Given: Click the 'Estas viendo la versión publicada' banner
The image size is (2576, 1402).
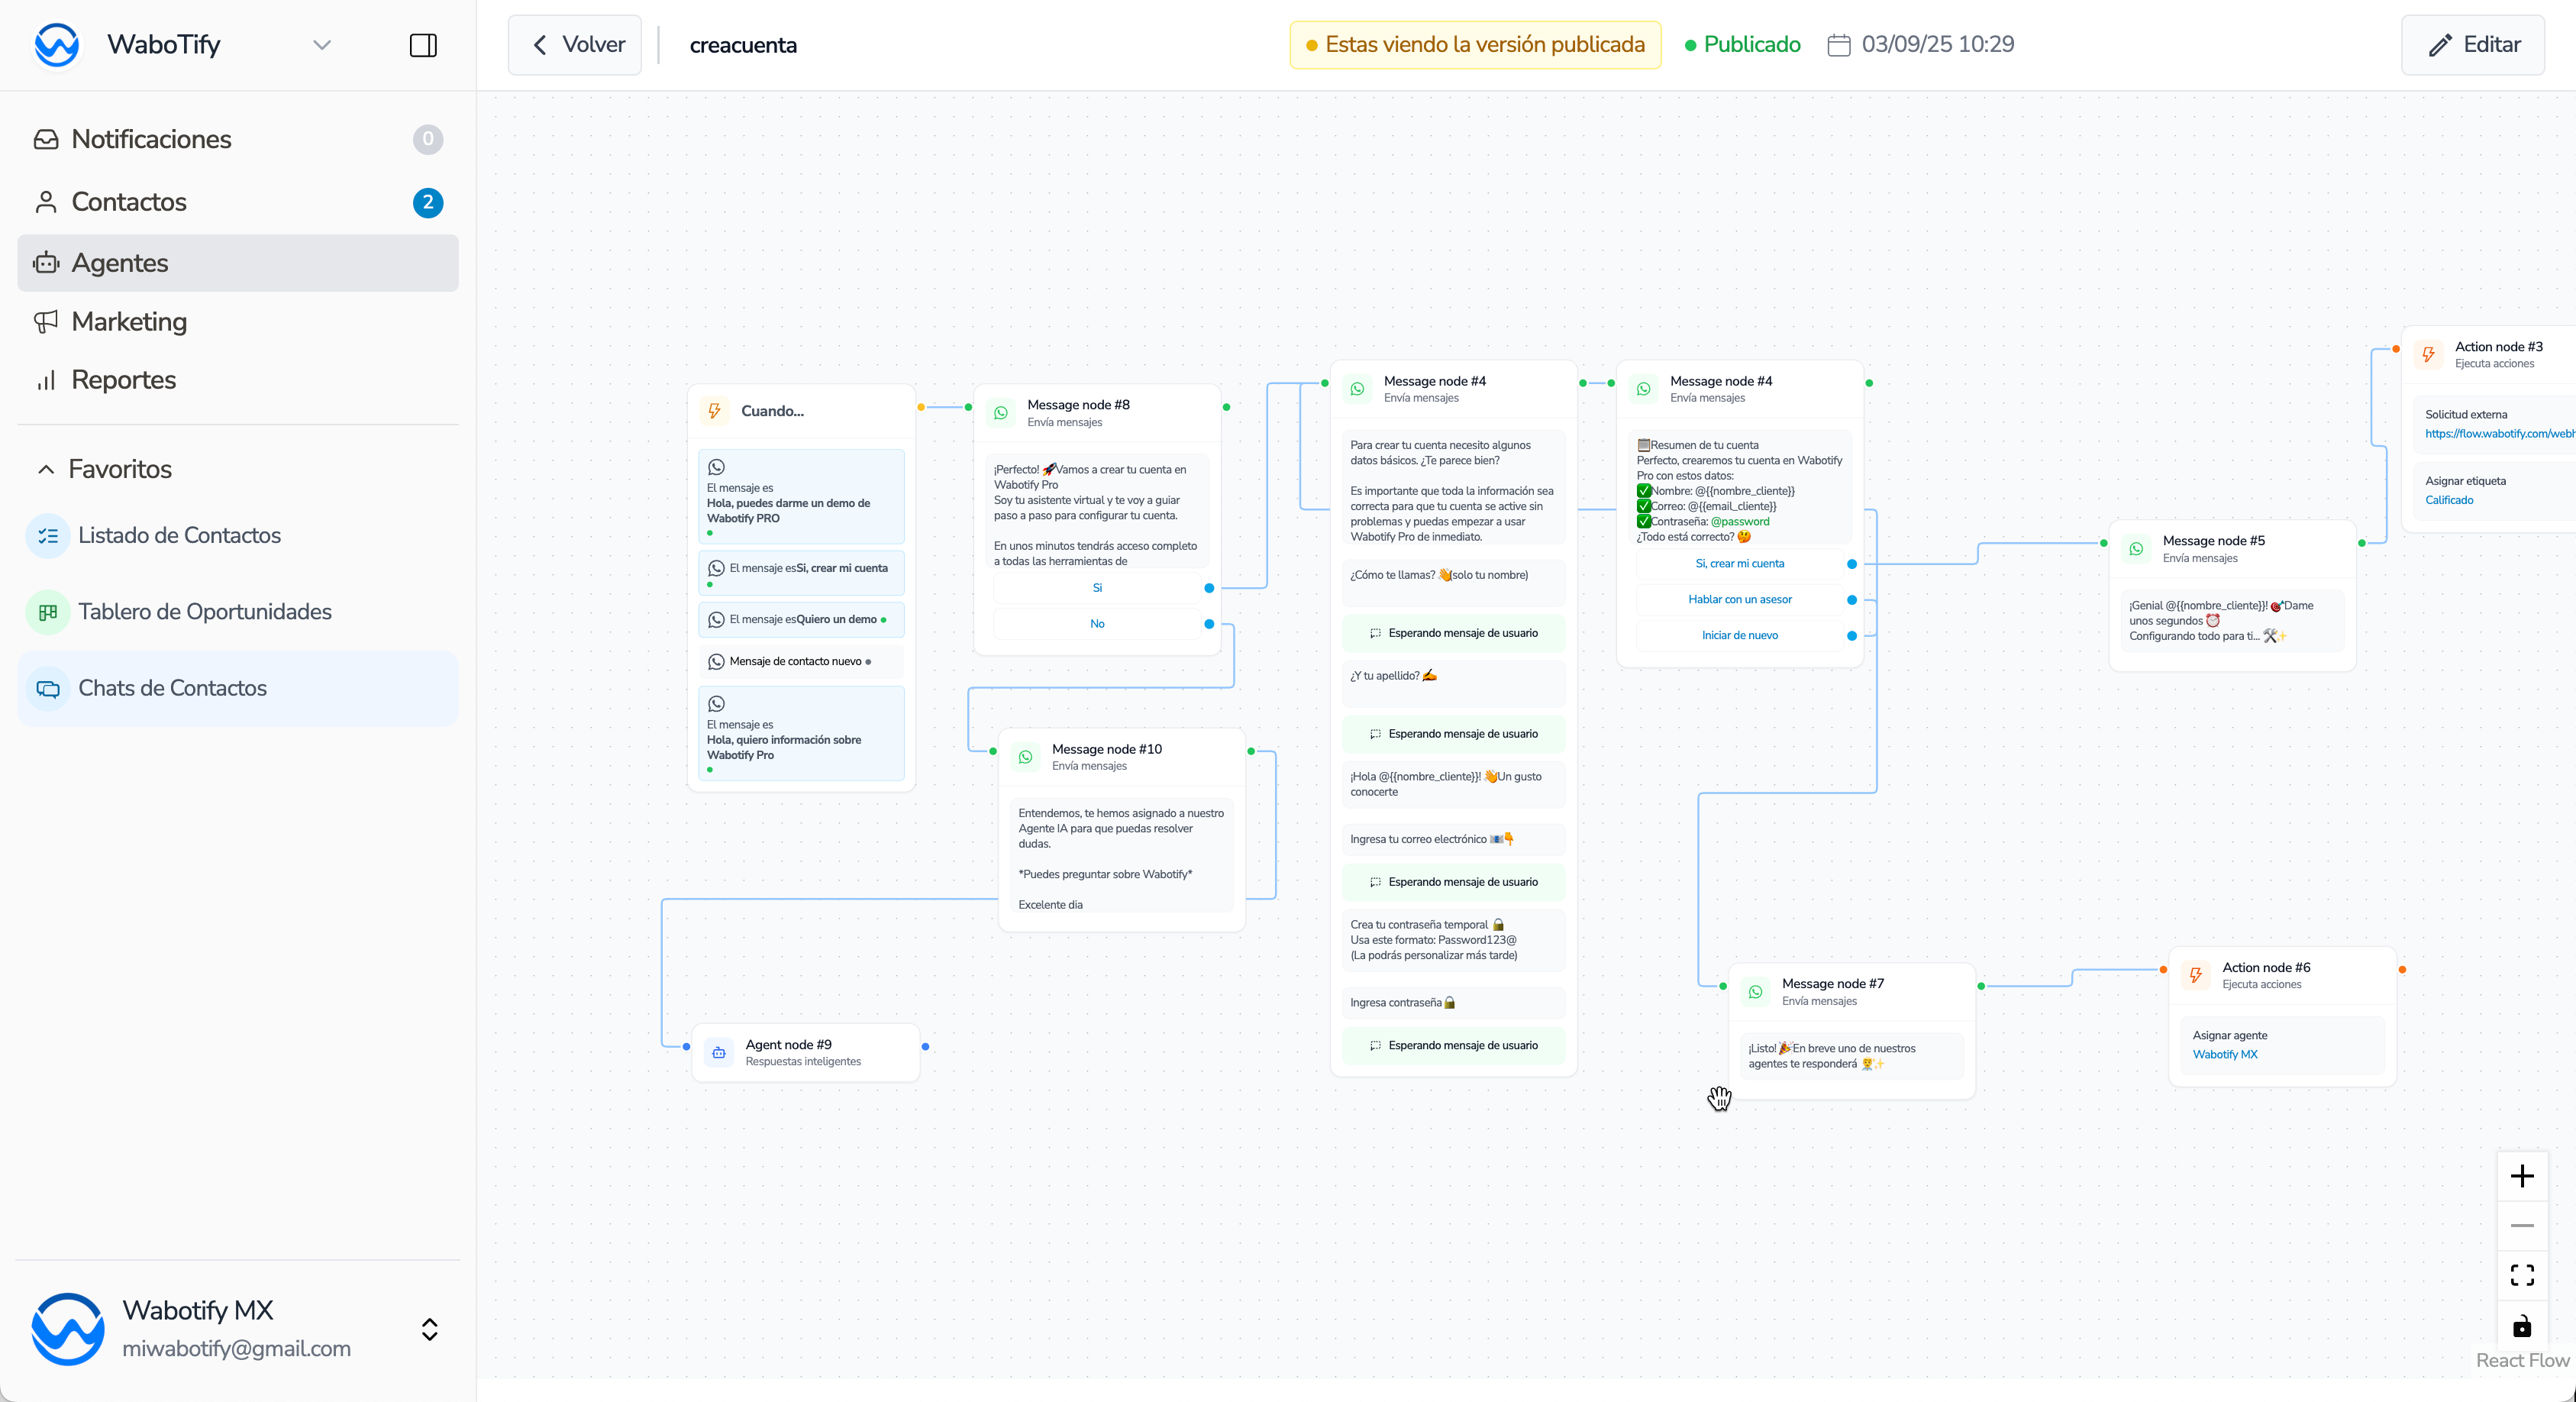Looking at the screenshot, I should (x=1475, y=45).
